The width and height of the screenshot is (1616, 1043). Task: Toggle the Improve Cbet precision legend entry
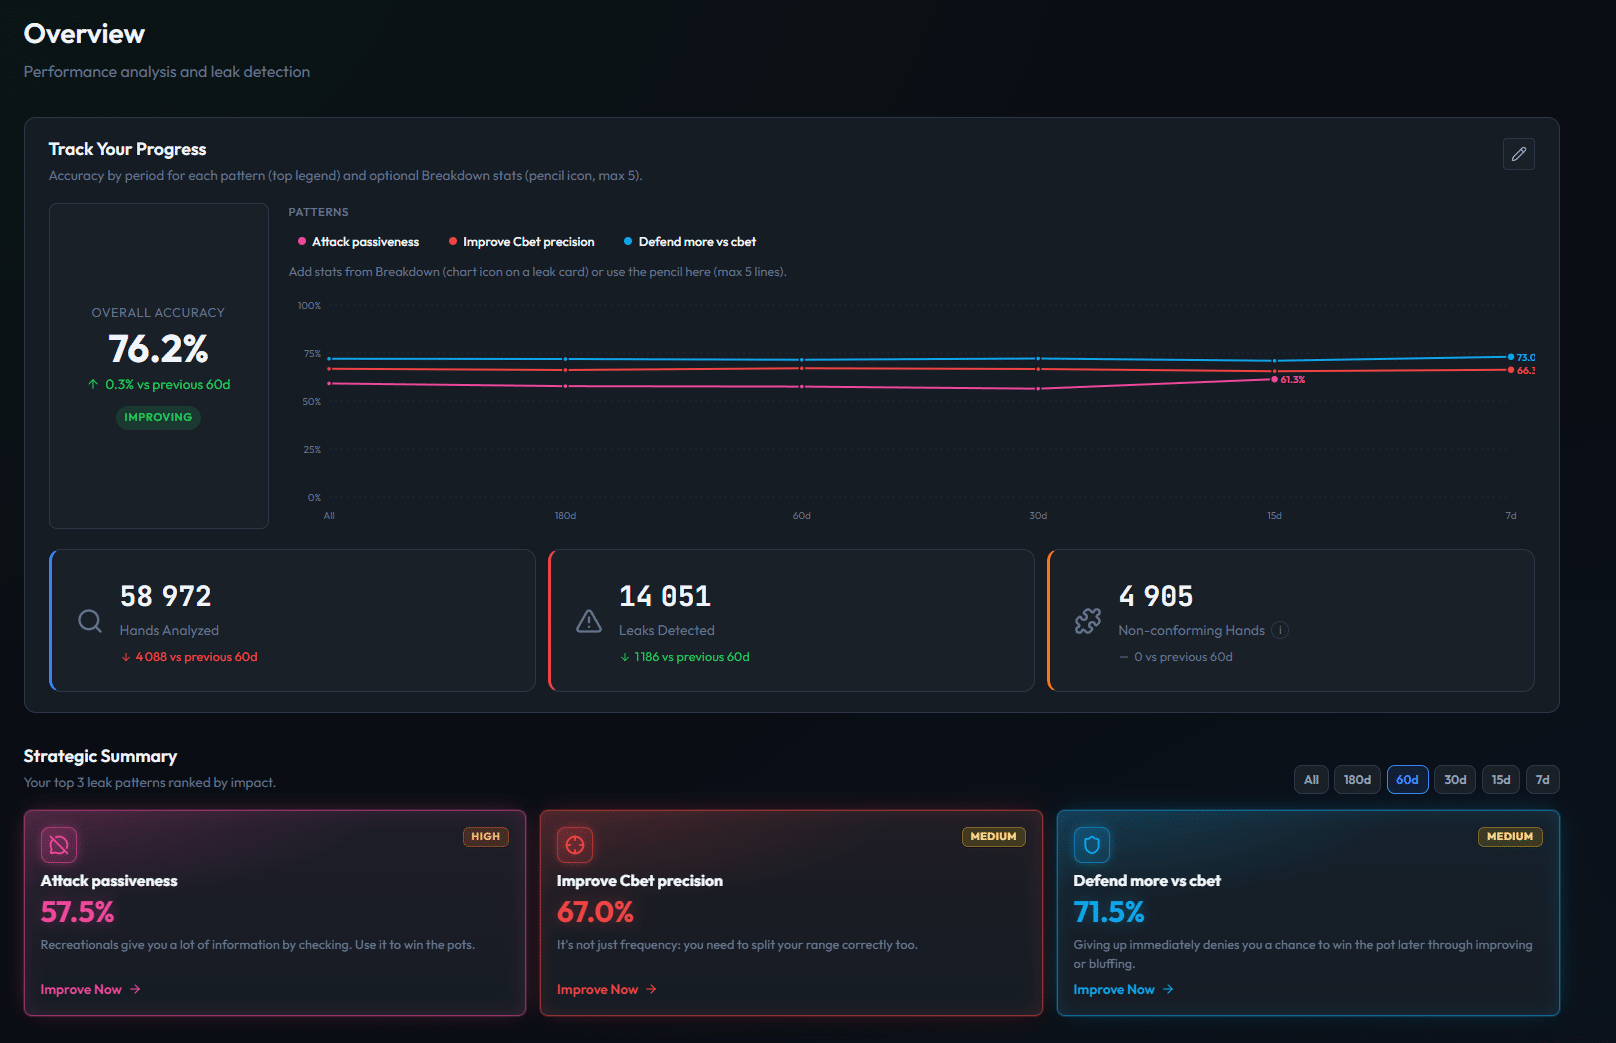click(521, 242)
